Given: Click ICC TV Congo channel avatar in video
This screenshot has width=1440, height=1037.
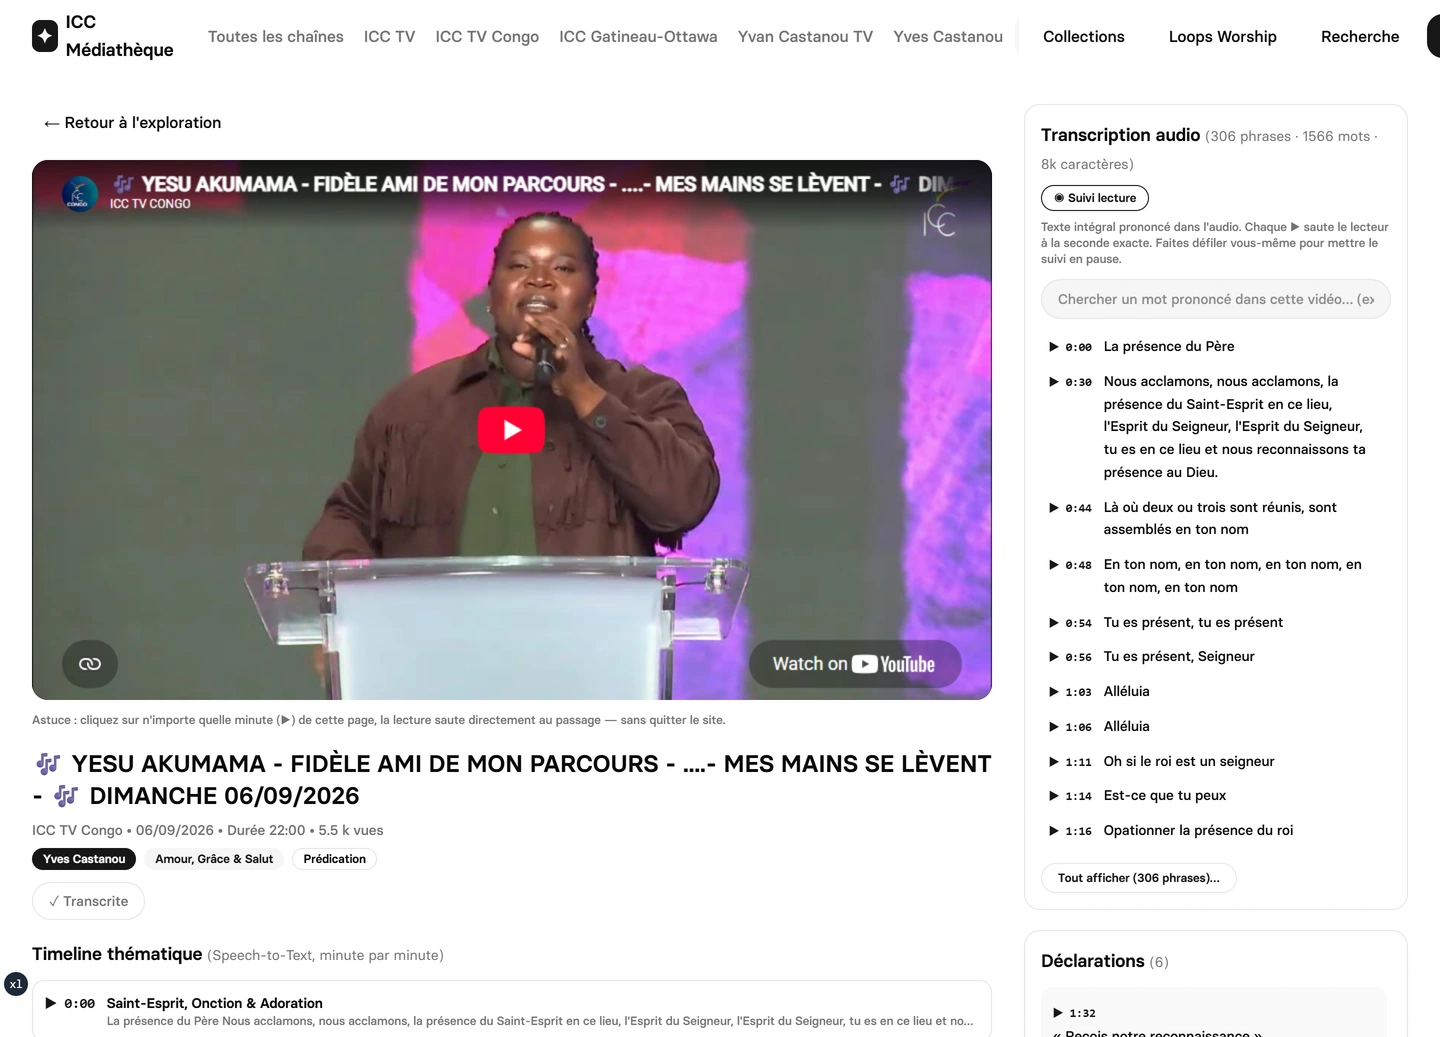Looking at the screenshot, I should click(x=80, y=193).
